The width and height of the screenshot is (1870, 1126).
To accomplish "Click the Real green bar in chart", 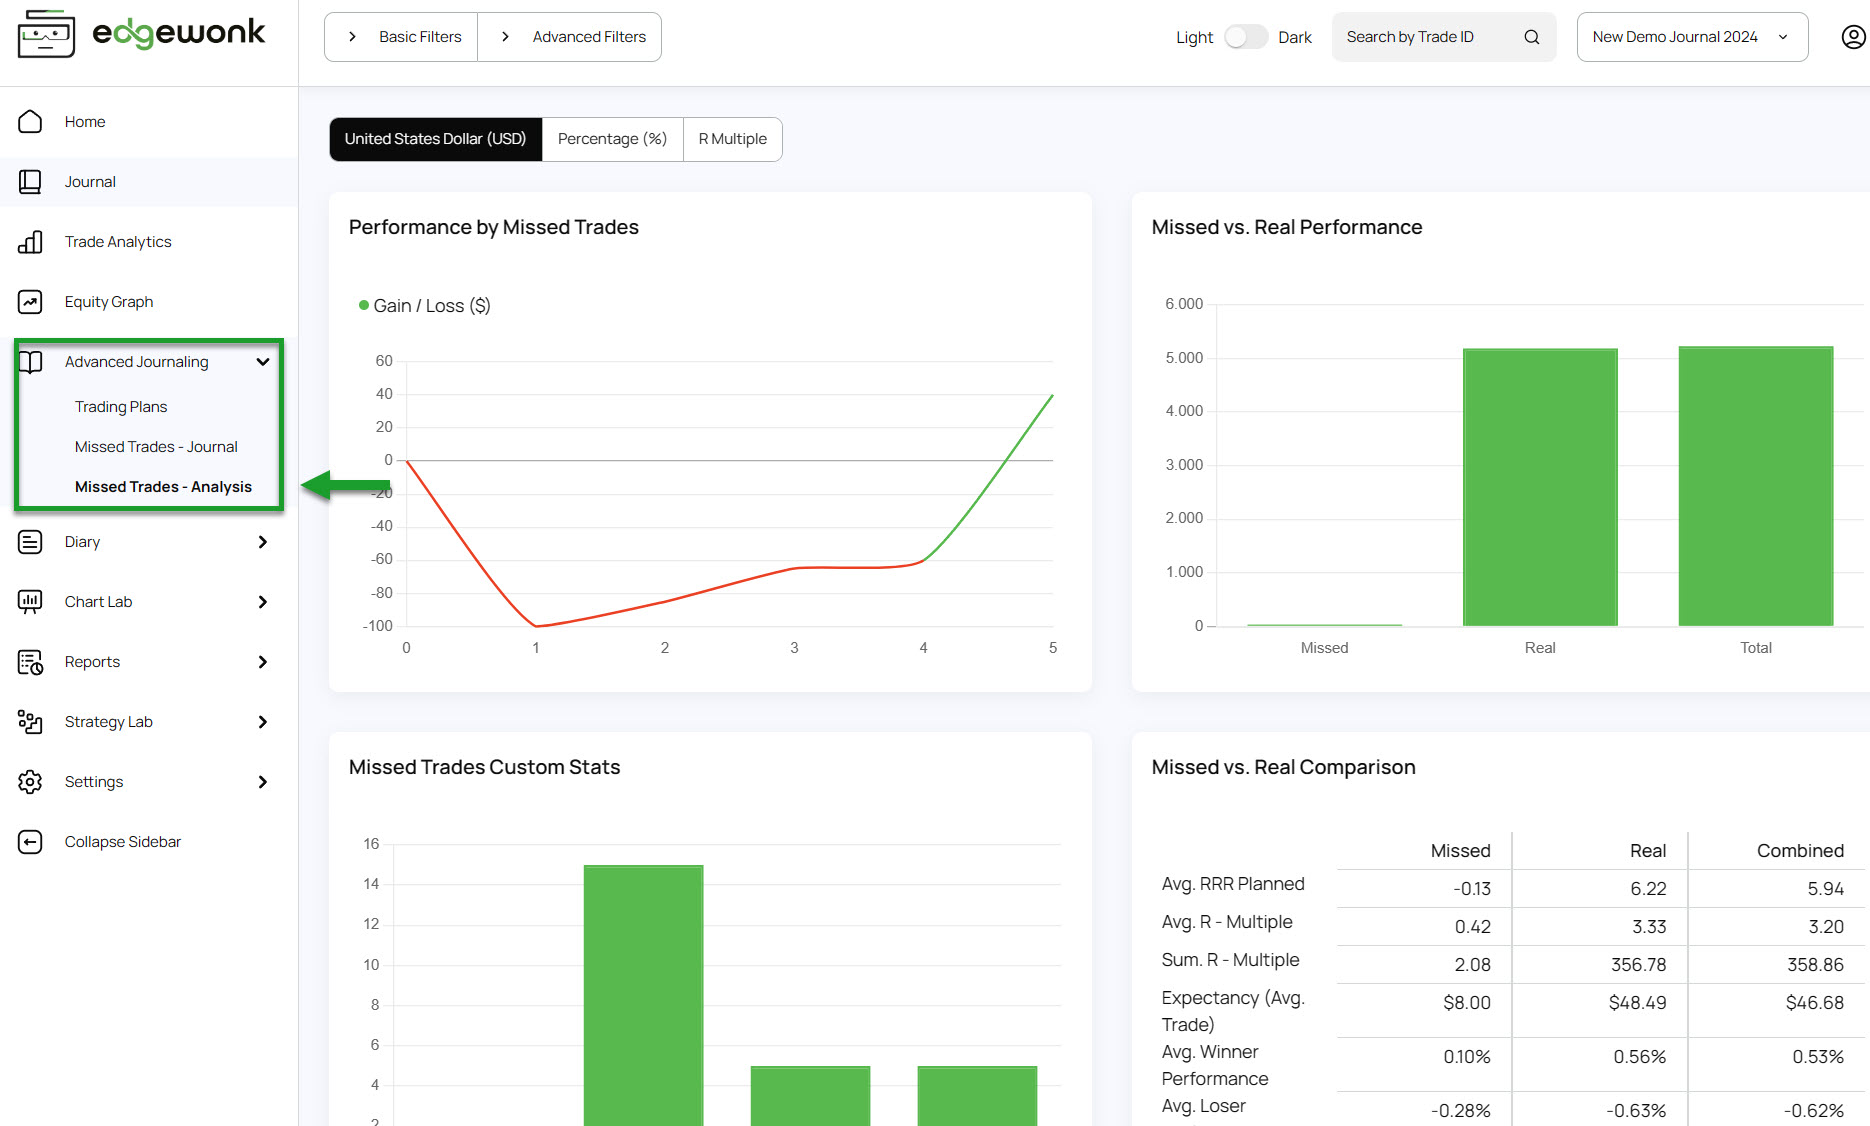I will point(1540,487).
